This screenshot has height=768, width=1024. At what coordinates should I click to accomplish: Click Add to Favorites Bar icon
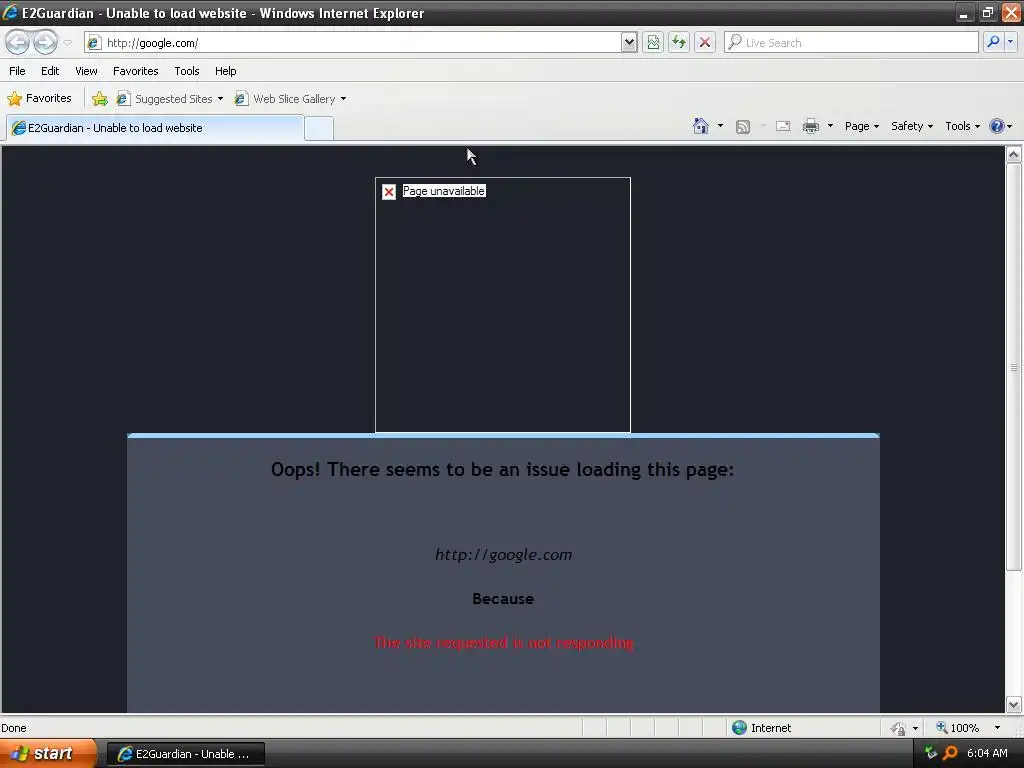point(99,99)
